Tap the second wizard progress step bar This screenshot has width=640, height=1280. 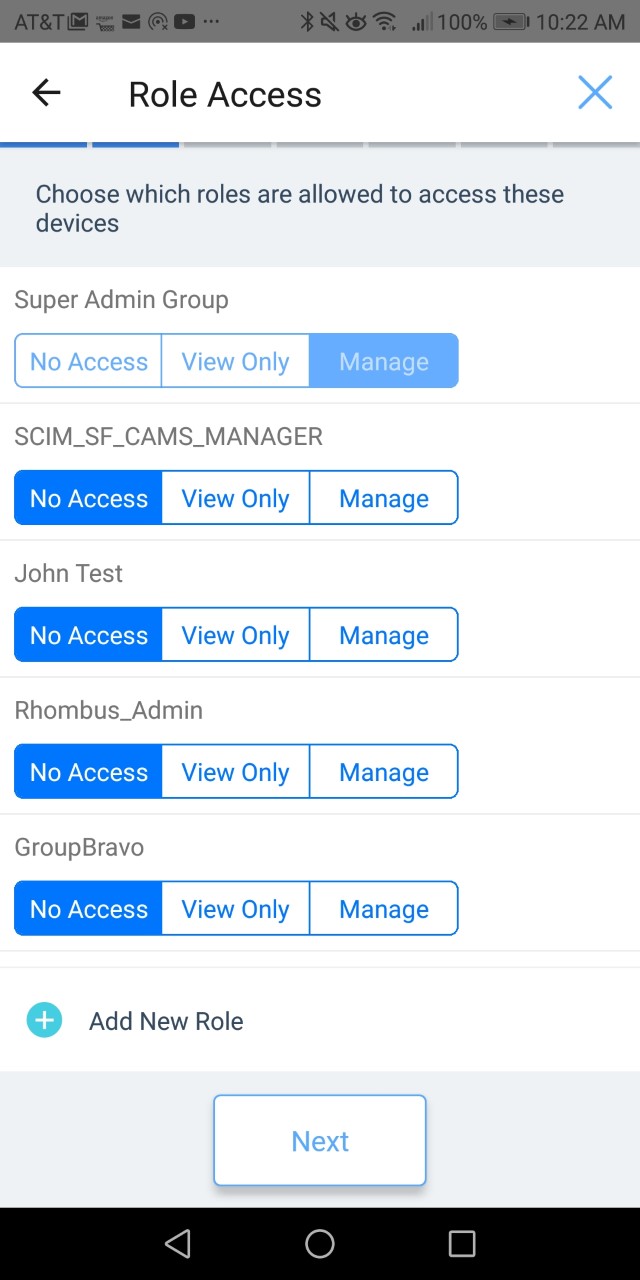click(x=136, y=145)
